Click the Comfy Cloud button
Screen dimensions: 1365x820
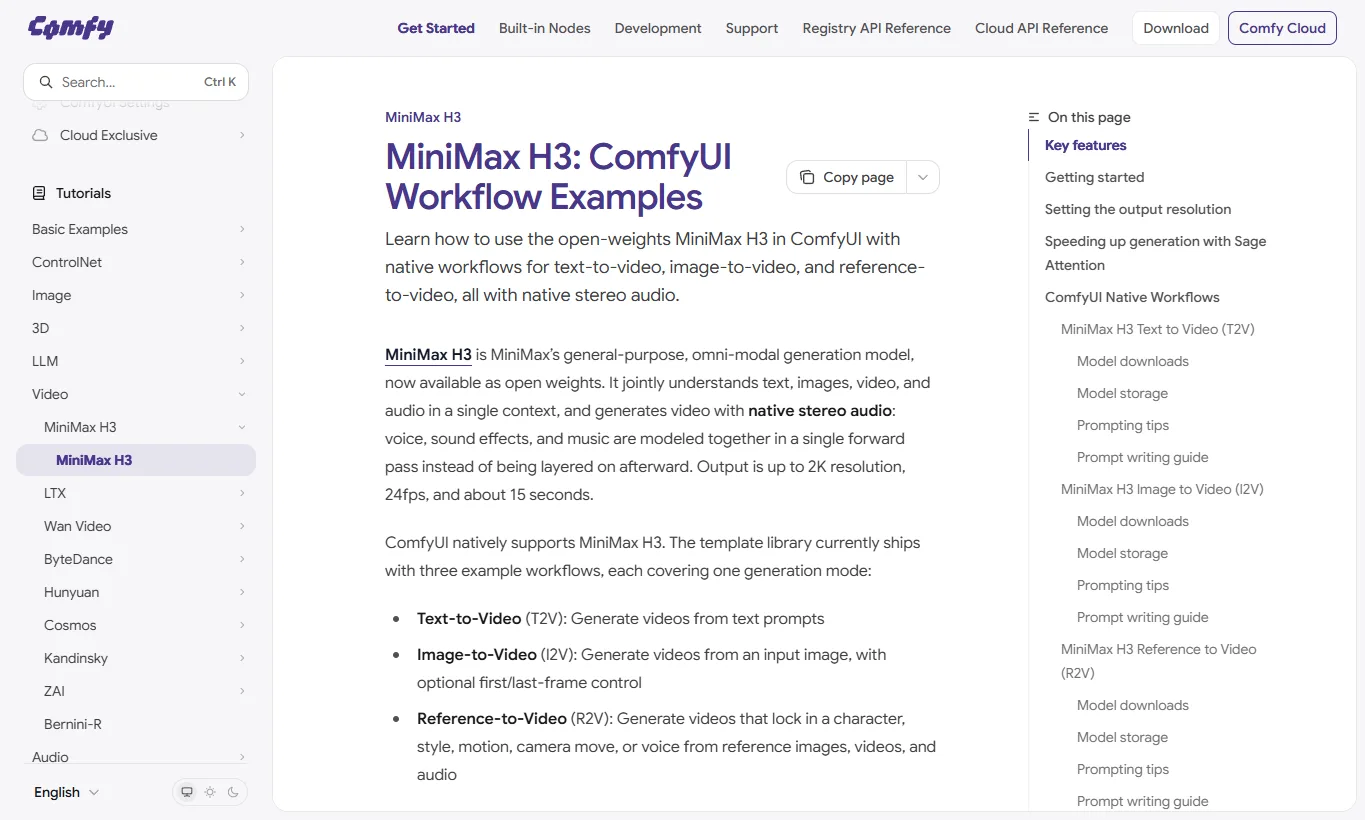[1282, 28]
